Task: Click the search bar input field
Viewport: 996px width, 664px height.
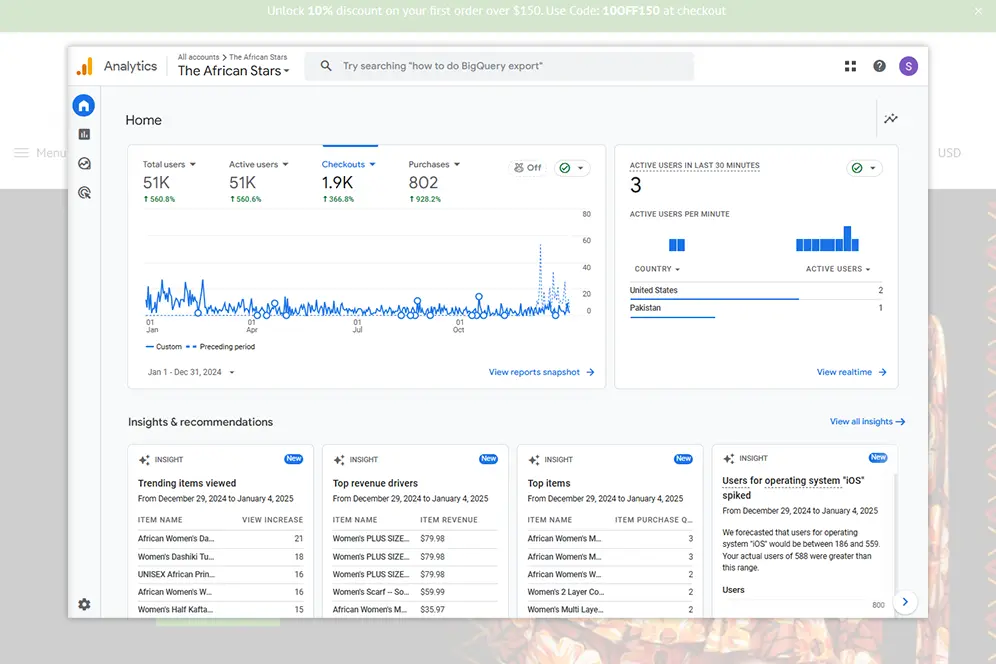Action: [500, 66]
